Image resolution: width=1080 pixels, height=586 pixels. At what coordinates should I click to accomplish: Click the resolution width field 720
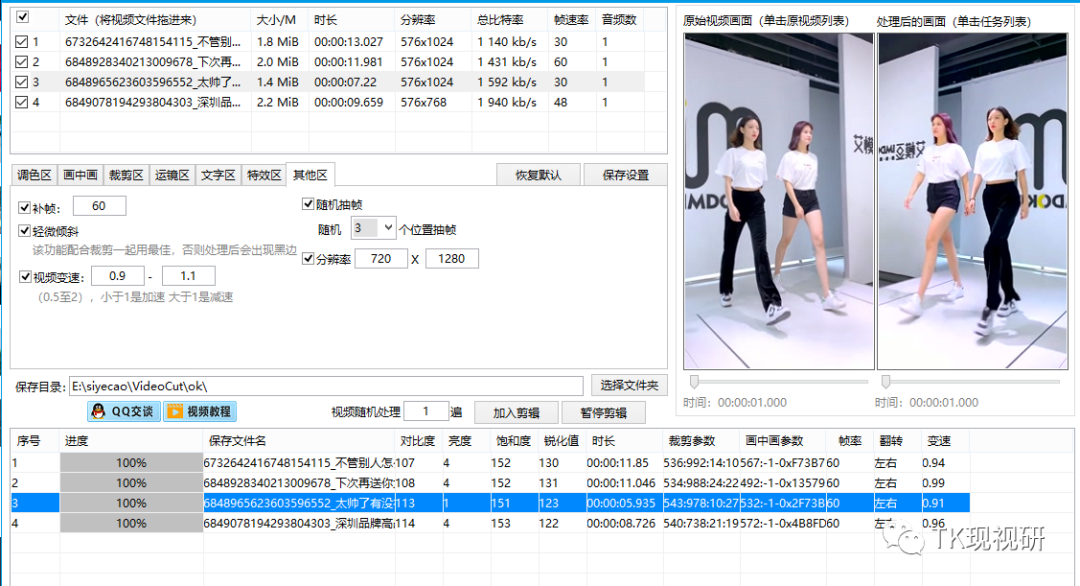(x=381, y=258)
